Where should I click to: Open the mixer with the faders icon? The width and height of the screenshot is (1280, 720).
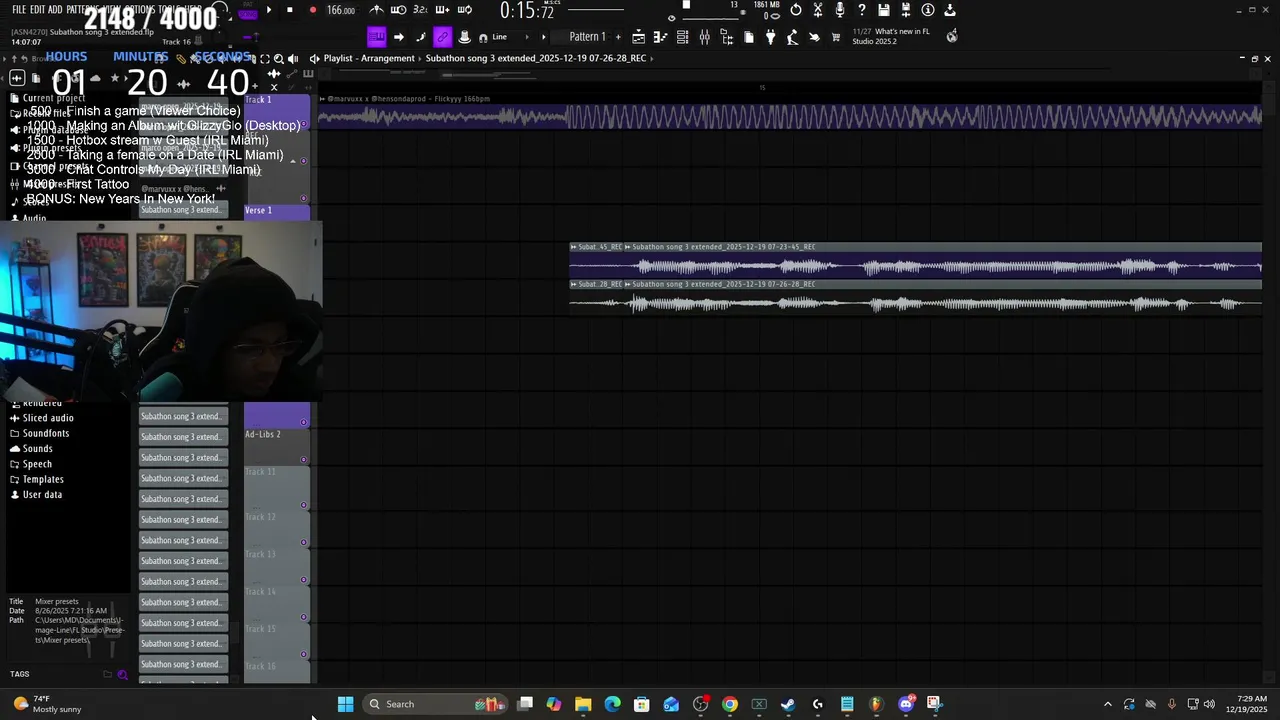click(704, 37)
